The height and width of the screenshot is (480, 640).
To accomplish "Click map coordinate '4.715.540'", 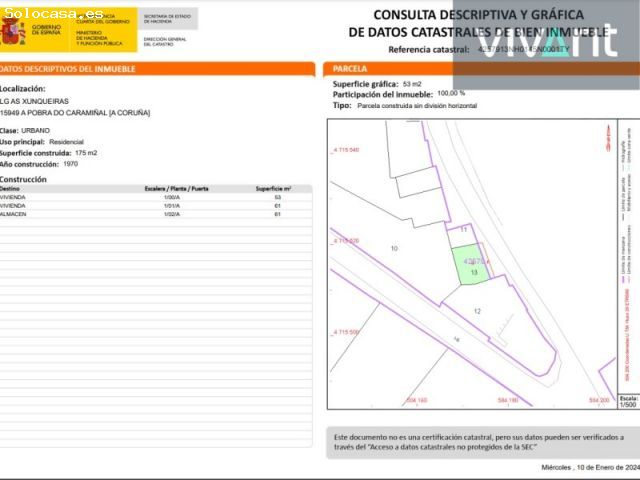I will [345, 150].
